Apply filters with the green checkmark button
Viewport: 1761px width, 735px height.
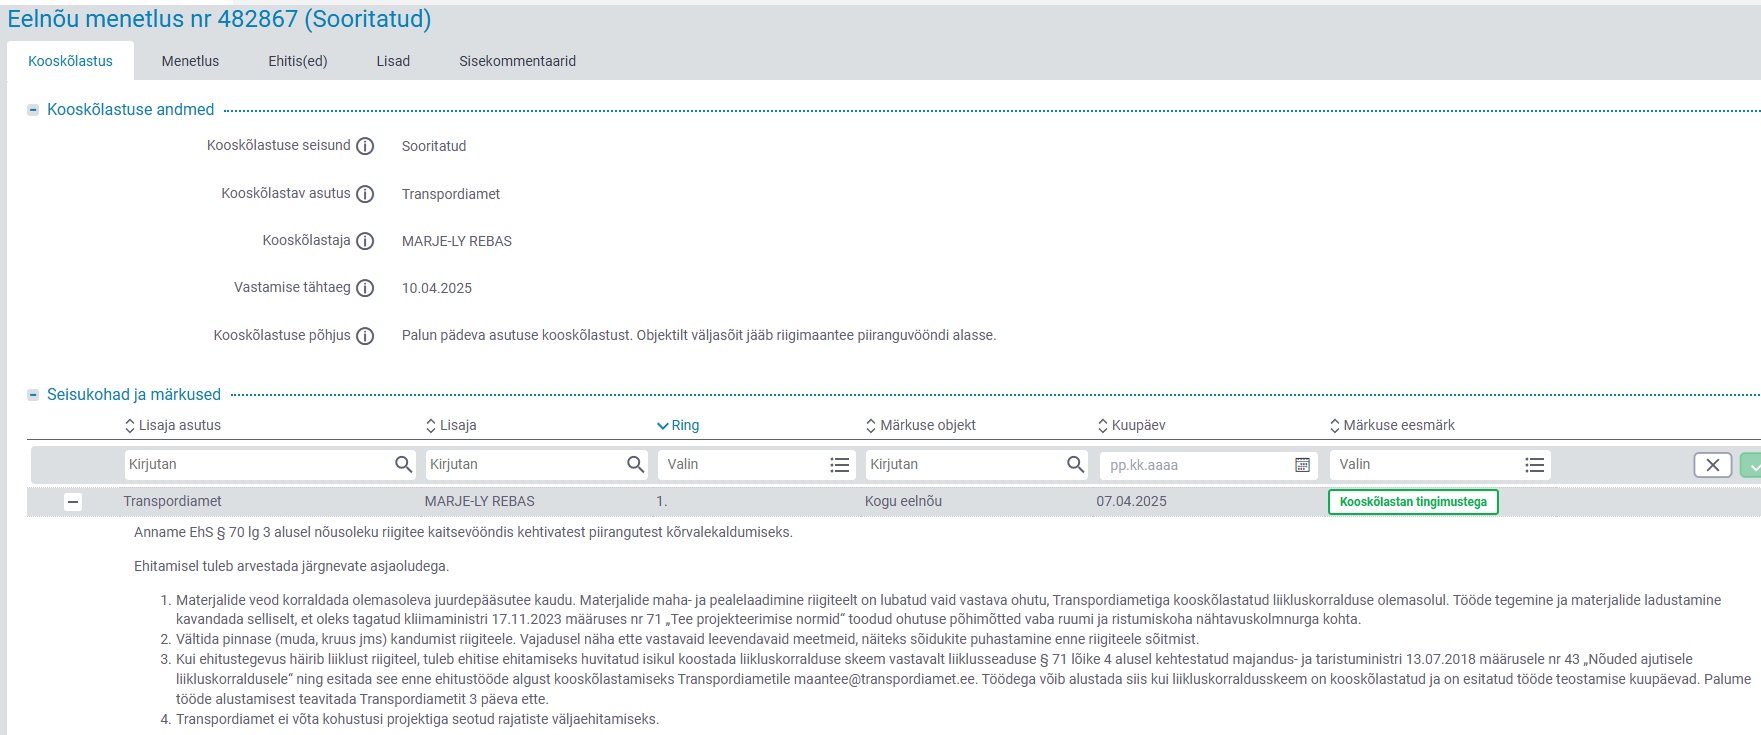coord(1751,465)
